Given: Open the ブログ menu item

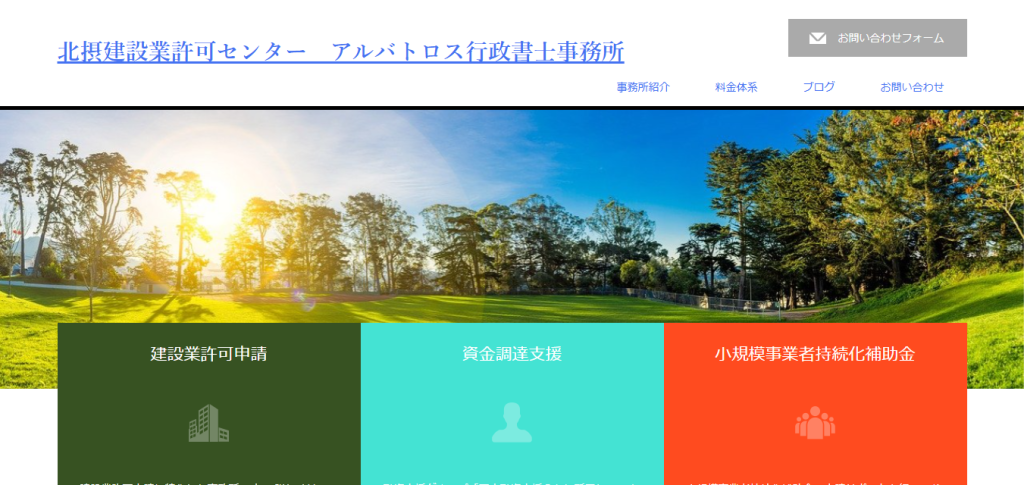Looking at the screenshot, I should point(818,87).
